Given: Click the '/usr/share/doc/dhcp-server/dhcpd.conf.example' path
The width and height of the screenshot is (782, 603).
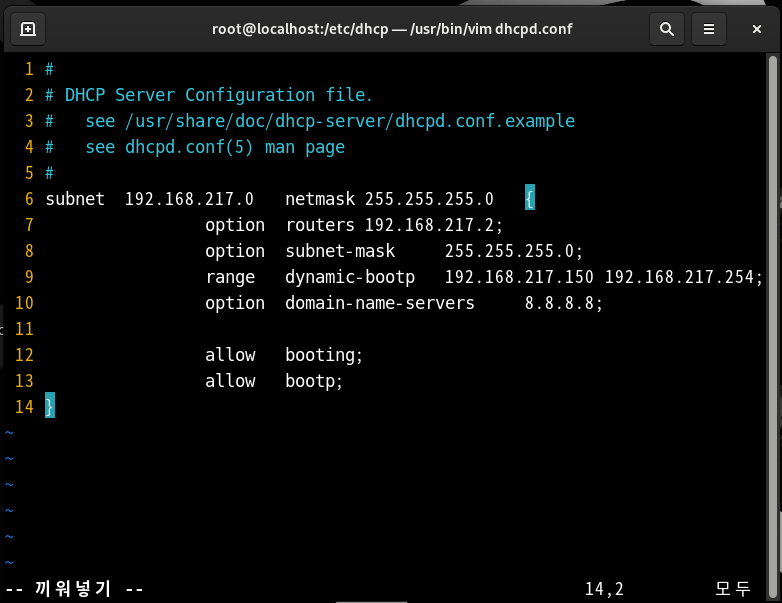Looking at the screenshot, I should coord(350,121).
